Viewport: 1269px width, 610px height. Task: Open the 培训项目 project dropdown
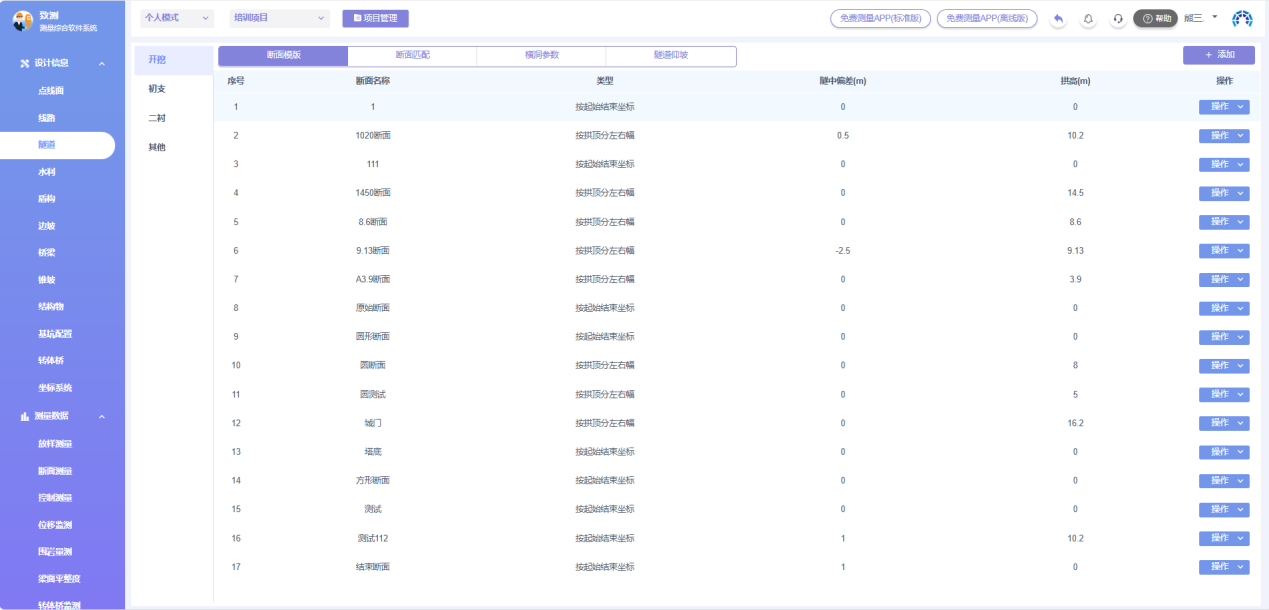[x=279, y=18]
